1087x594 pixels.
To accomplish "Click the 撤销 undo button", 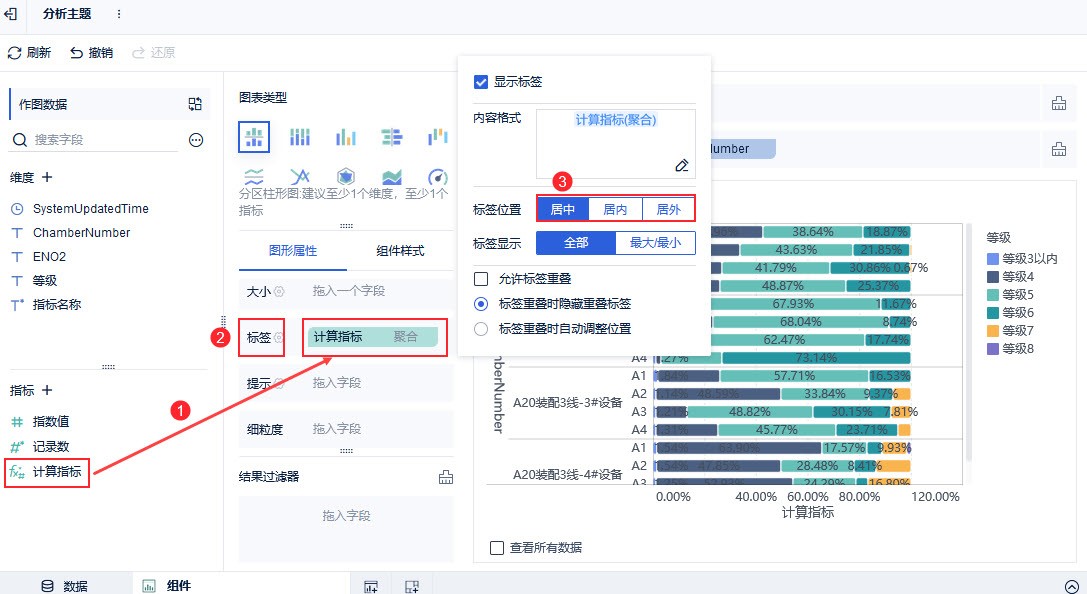I will (91, 53).
